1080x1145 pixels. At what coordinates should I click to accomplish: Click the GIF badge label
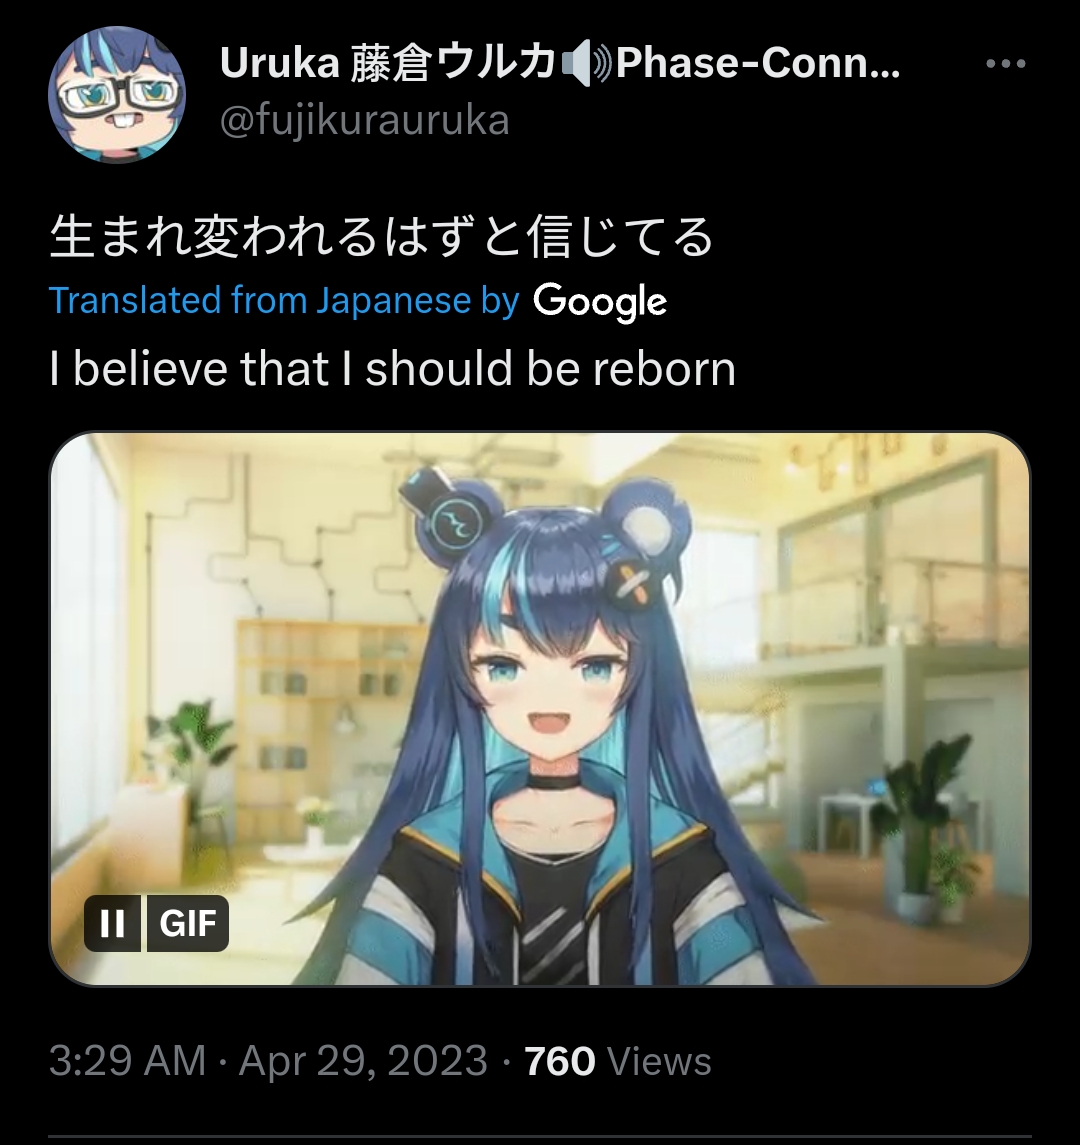(x=188, y=924)
